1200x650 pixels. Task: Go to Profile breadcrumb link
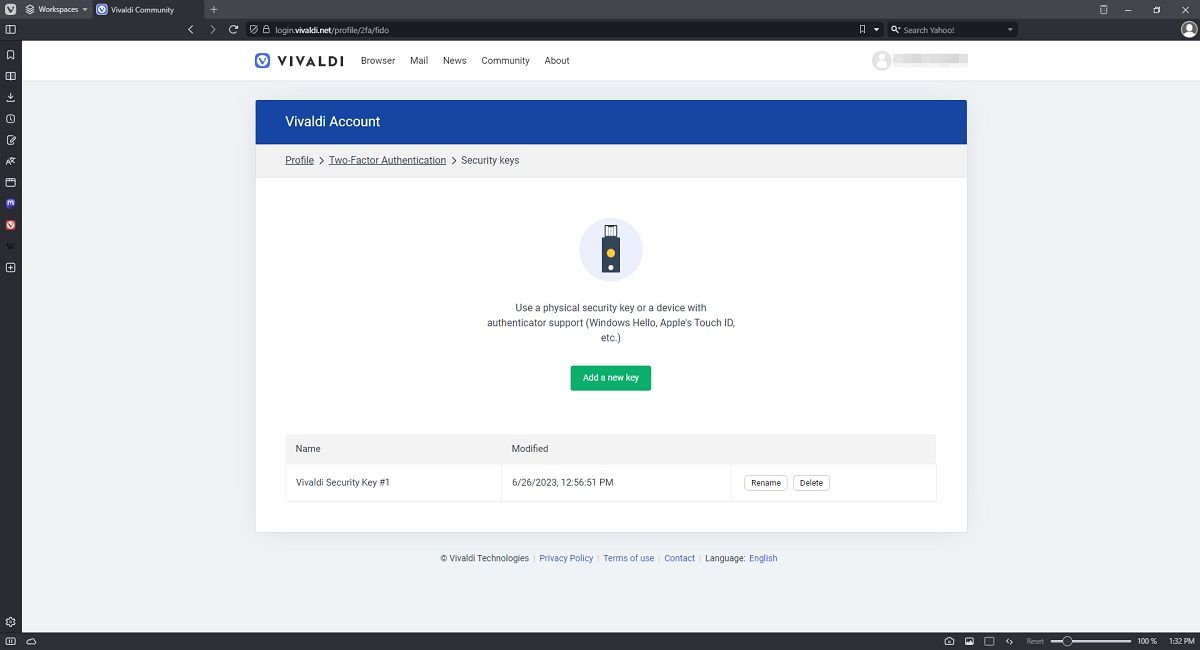pyautogui.click(x=300, y=160)
